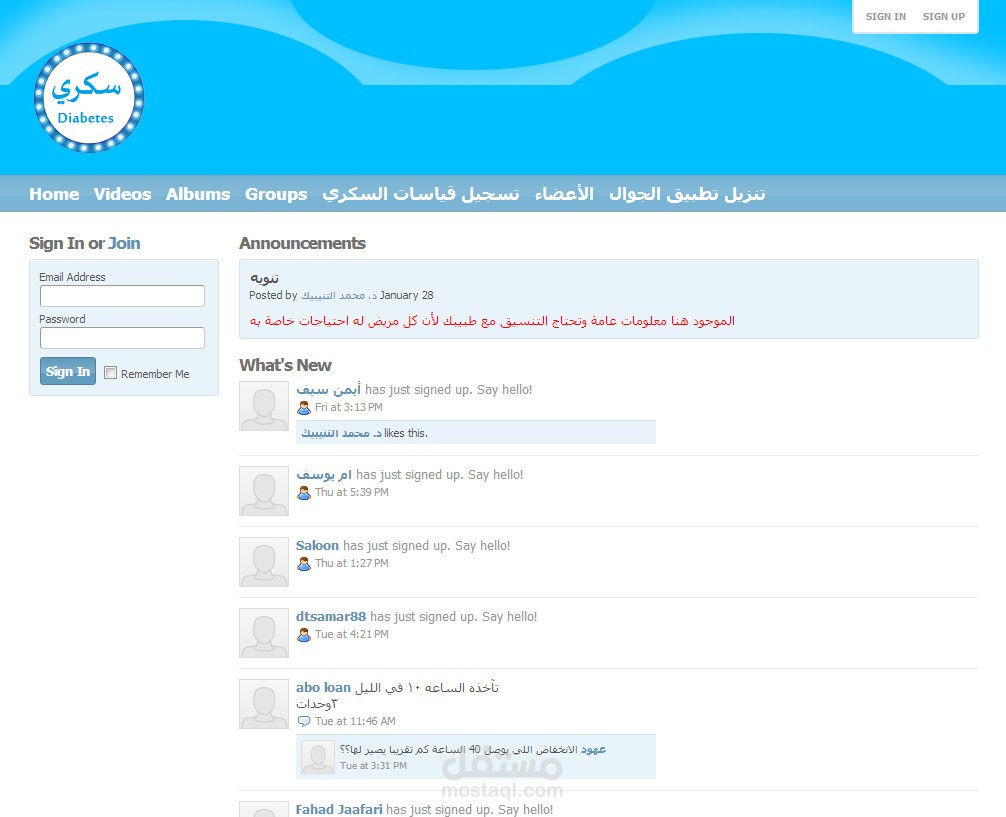Click the د. محمد التنيبيك likes-this name link
Image resolution: width=1006 pixels, height=817 pixels.
(341, 433)
